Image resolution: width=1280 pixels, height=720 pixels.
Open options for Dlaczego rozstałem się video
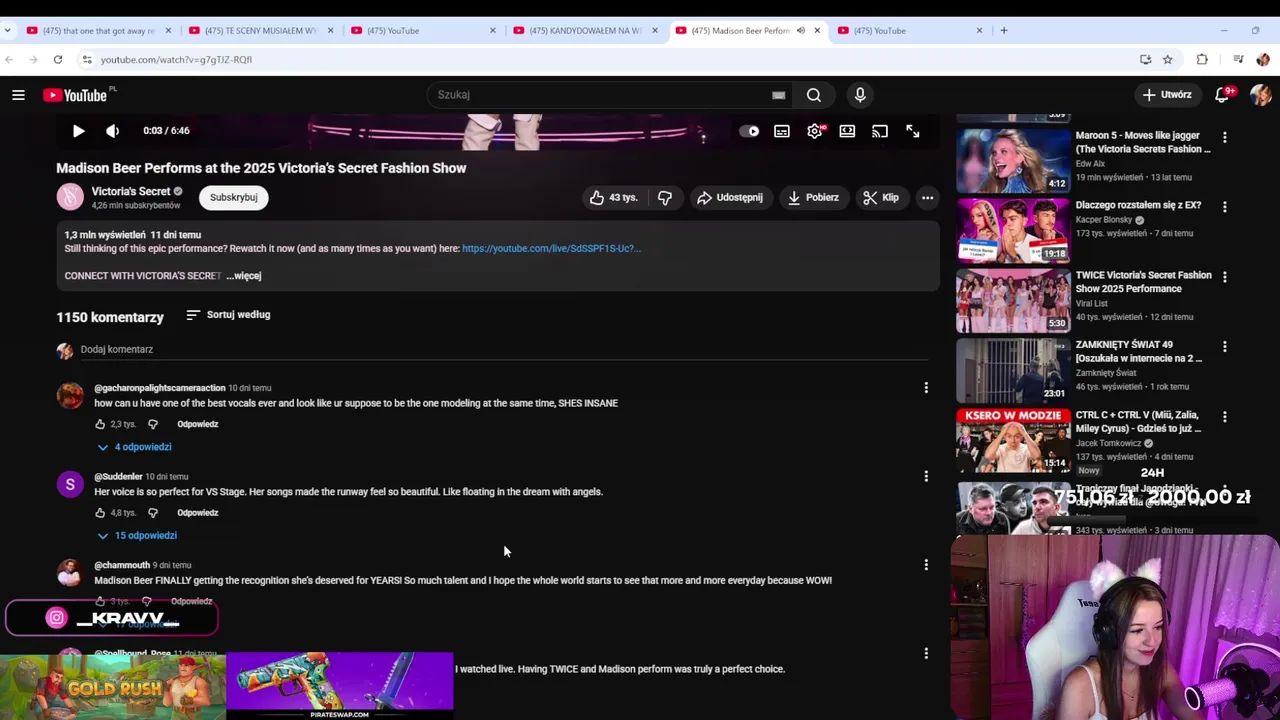[x=1225, y=207]
